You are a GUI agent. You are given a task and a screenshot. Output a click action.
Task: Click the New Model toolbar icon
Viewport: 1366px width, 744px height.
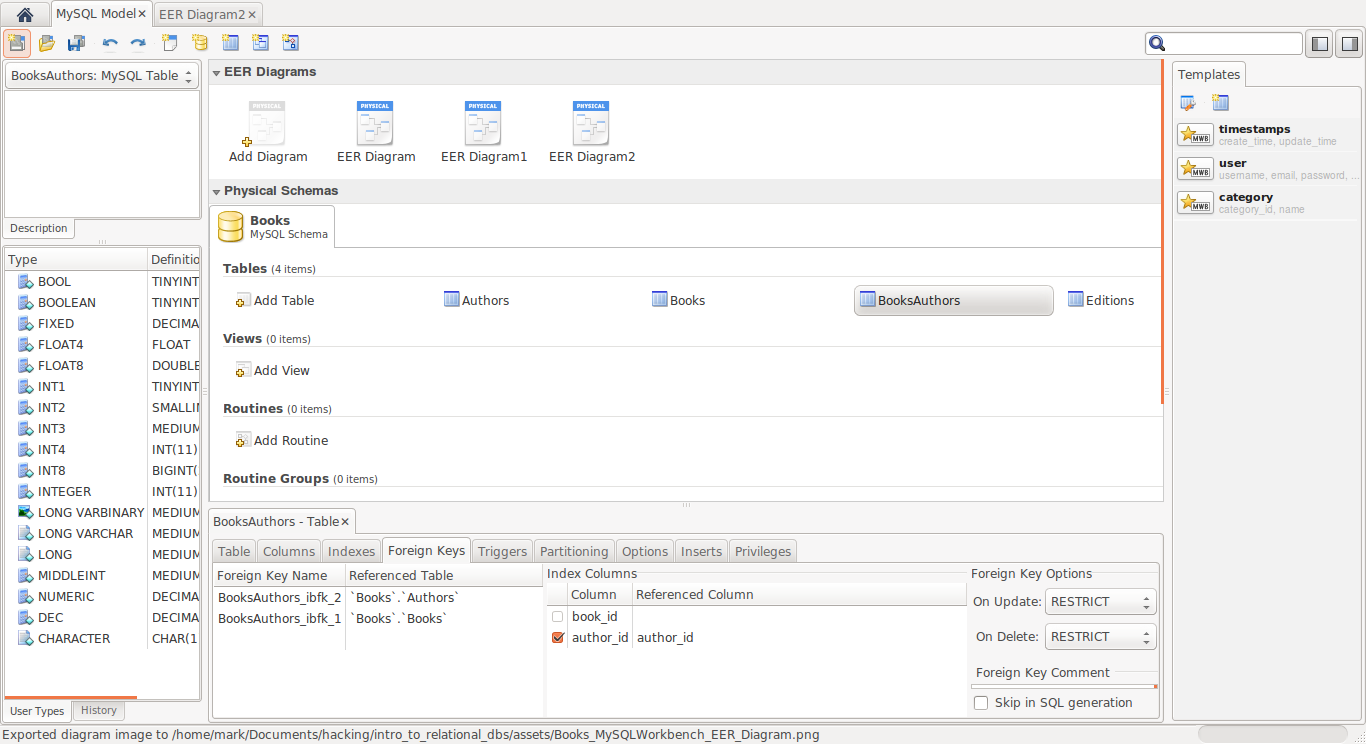17,43
